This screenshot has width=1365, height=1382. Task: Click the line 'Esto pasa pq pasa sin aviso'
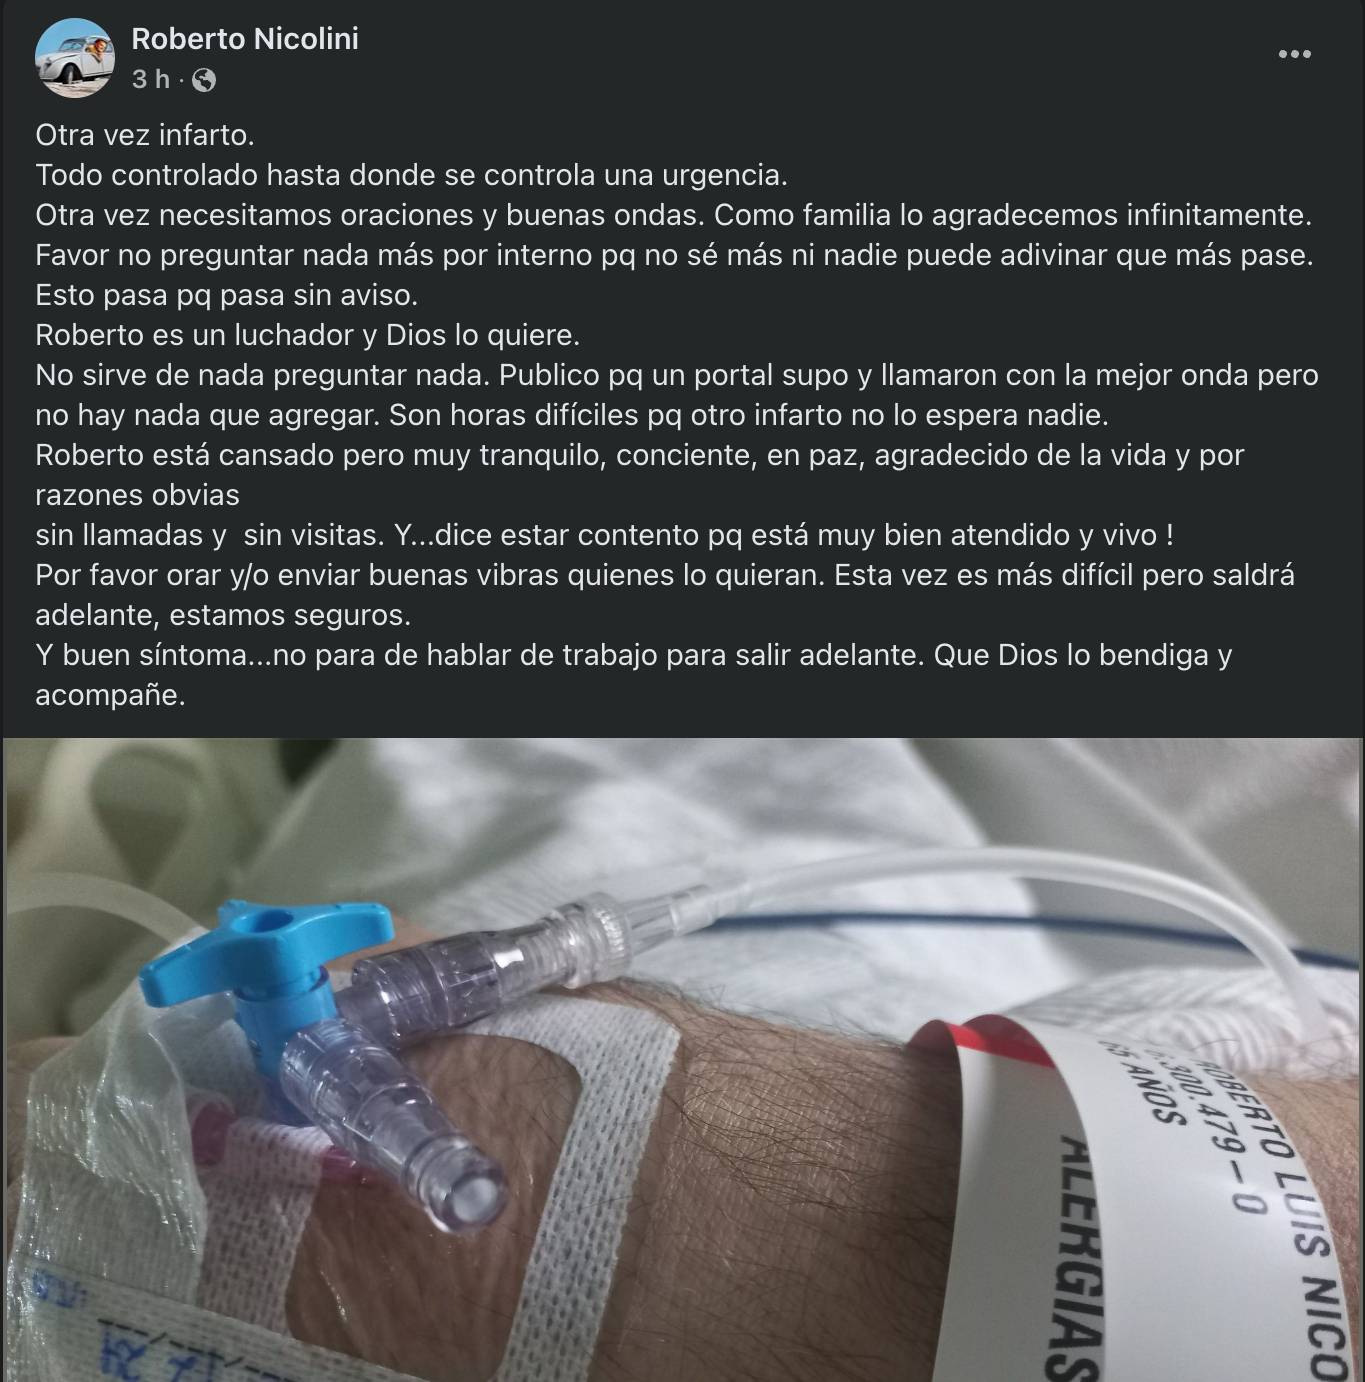[x=227, y=295]
